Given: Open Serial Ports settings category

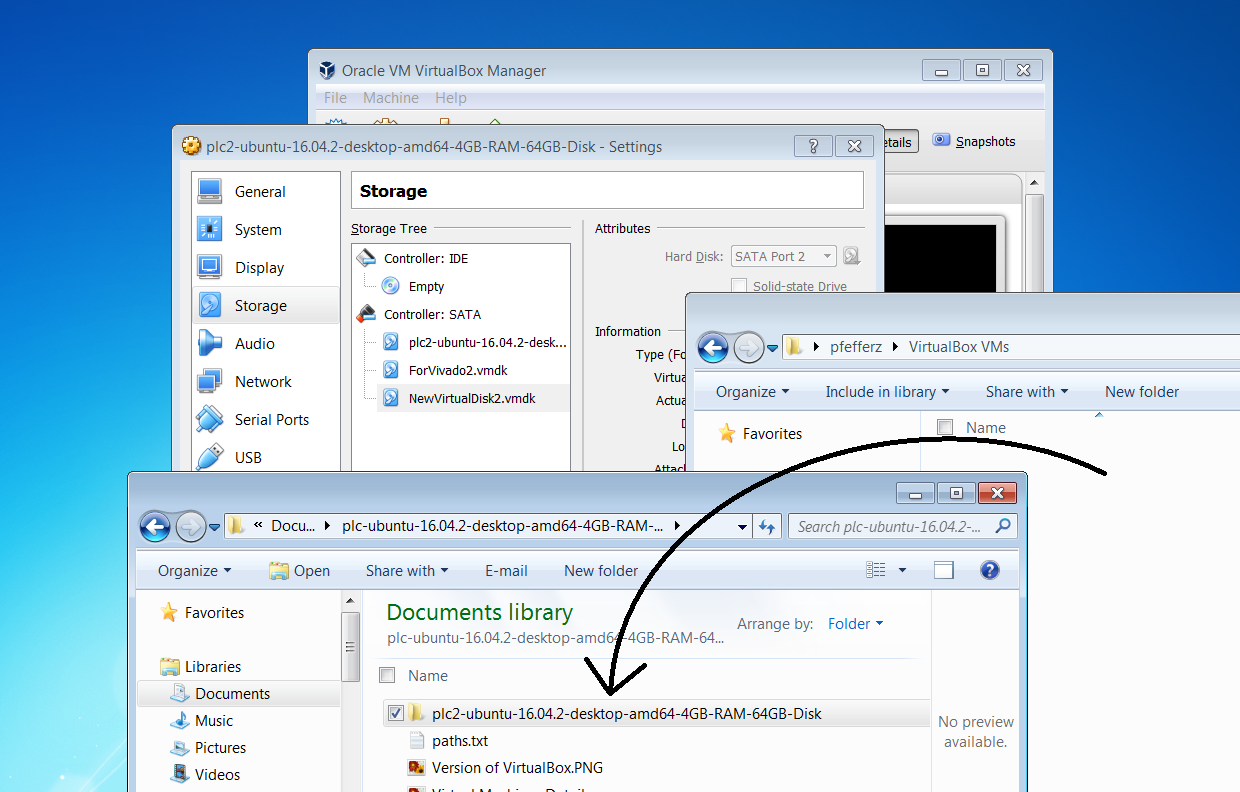Looking at the screenshot, I should tap(266, 420).
